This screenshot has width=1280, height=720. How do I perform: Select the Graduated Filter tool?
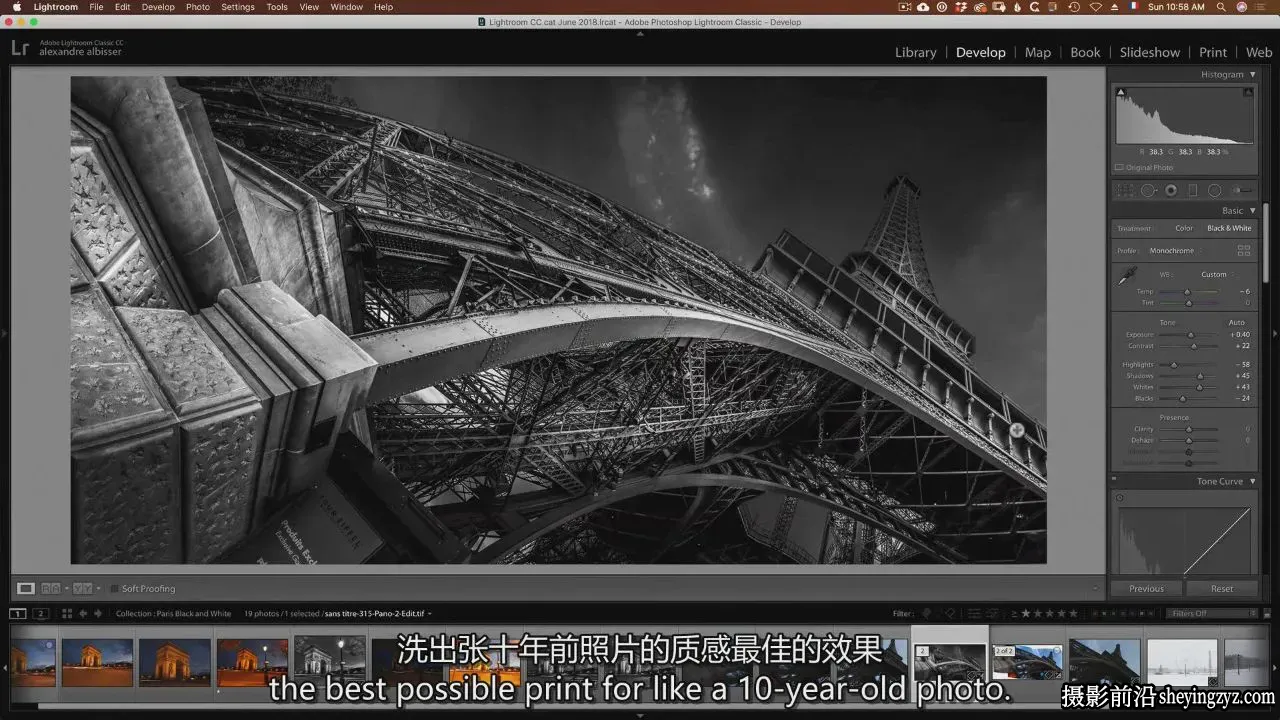tap(1193, 190)
